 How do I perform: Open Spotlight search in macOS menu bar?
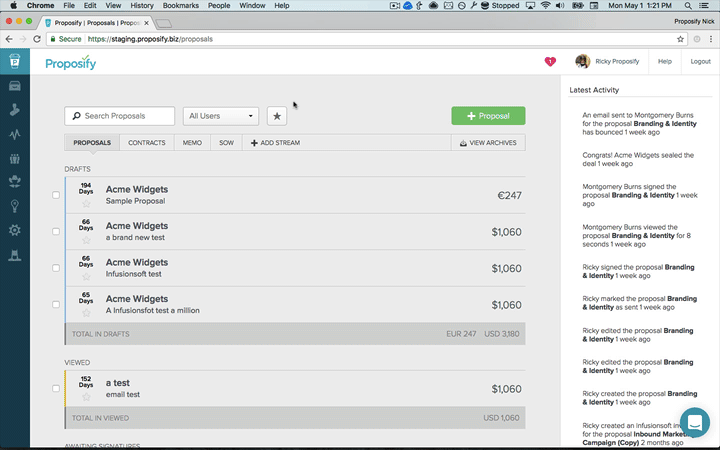688,6
